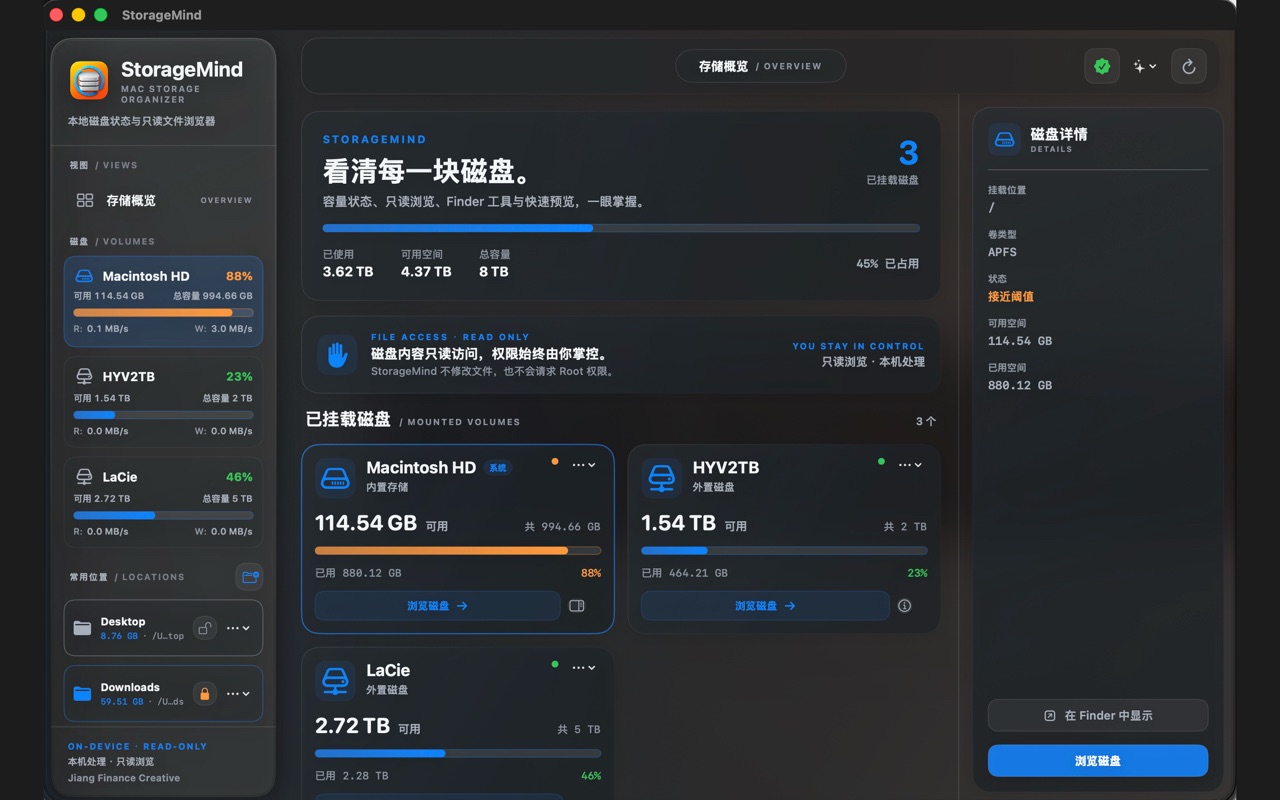This screenshot has height=800, width=1280.
Task: Click the 880.12 GB used value in details
Action: tap(1020, 385)
